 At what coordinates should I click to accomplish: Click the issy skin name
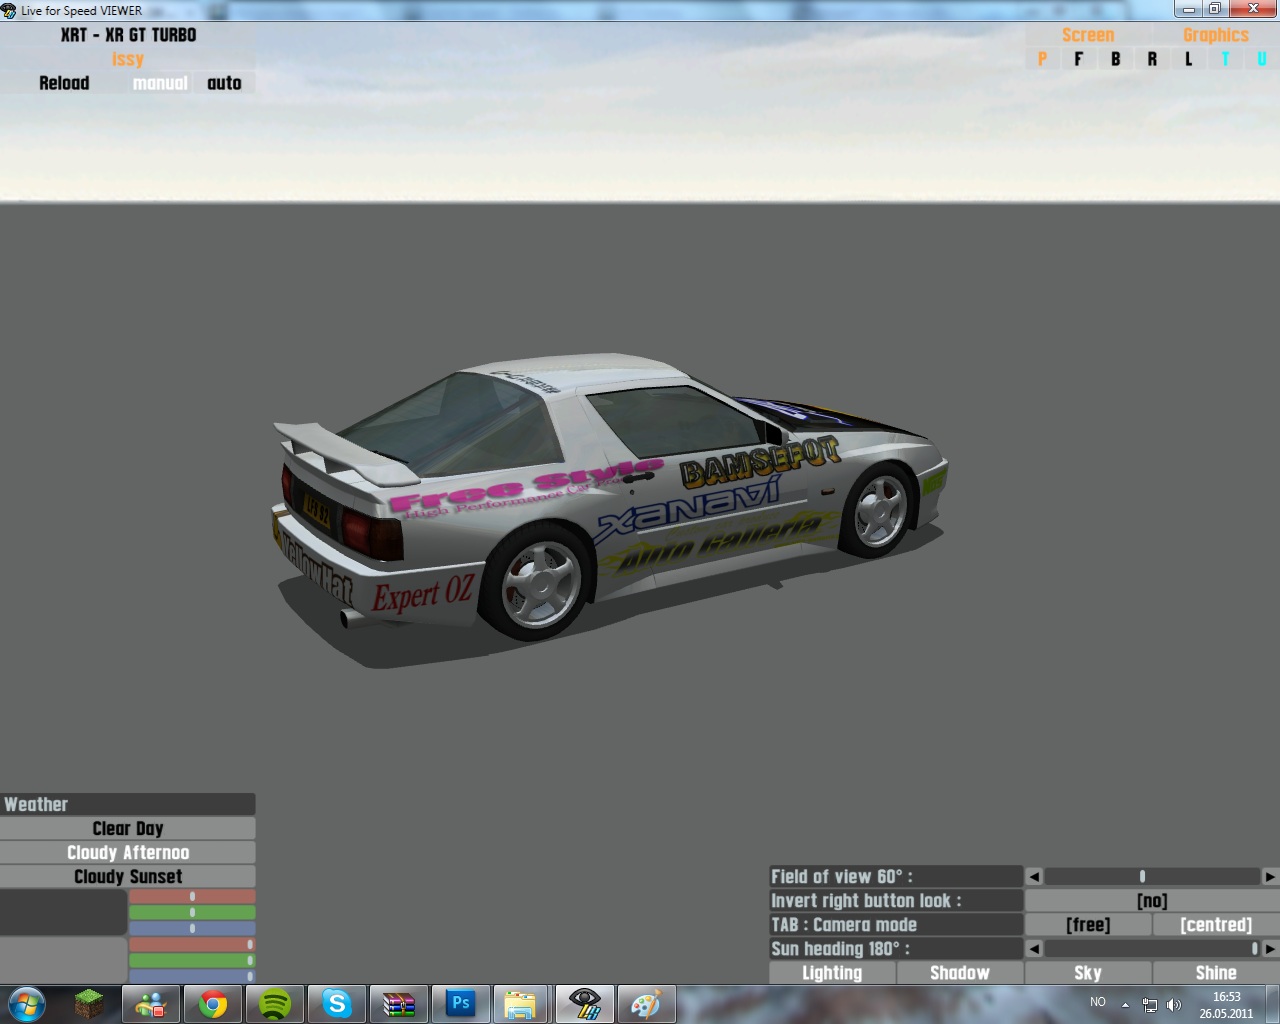pyautogui.click(x=128, y=59)
